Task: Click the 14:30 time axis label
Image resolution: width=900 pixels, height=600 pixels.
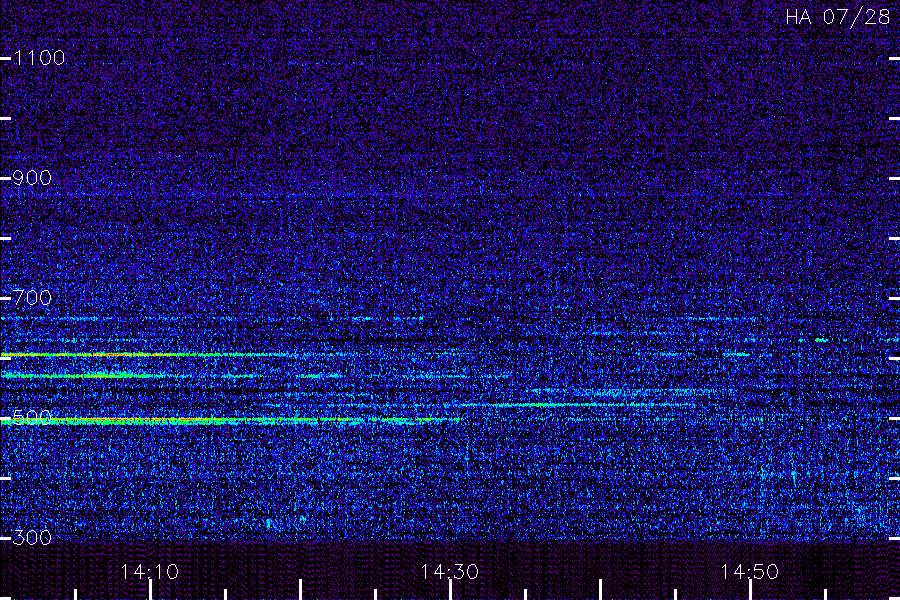Action: [x=449, y=572]
